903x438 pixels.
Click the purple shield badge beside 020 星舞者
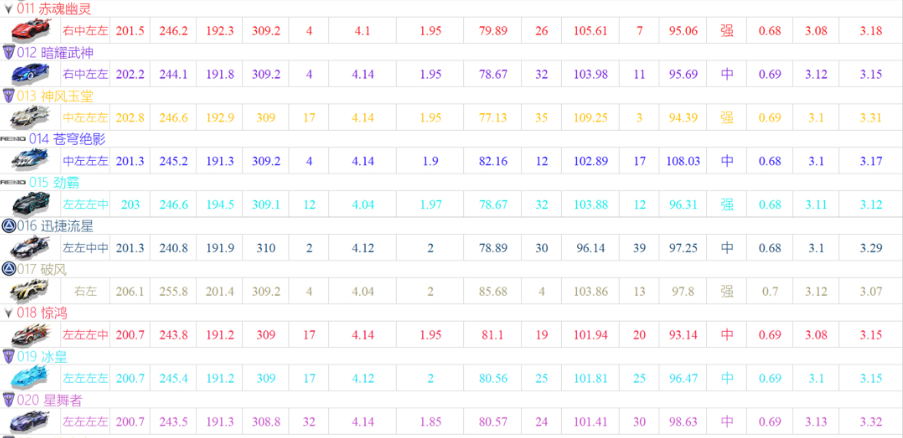8,400
